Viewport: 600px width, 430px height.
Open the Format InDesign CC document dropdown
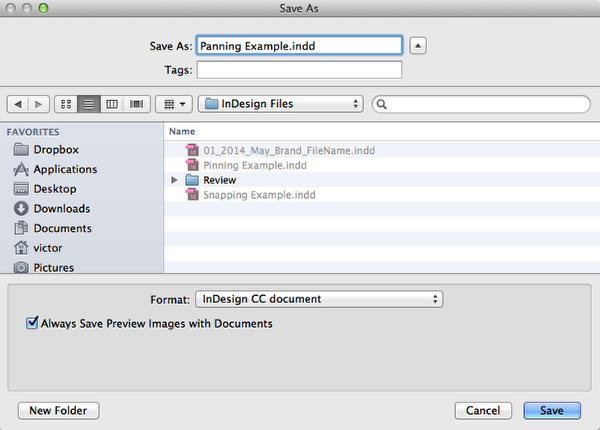tap(319, 299)
